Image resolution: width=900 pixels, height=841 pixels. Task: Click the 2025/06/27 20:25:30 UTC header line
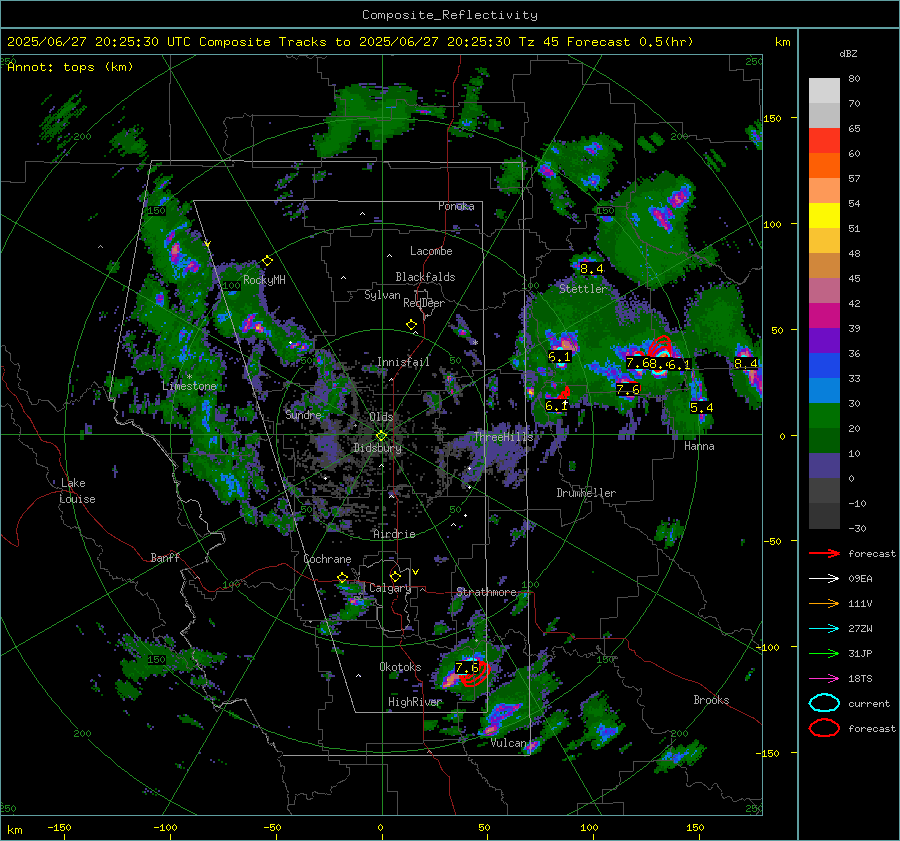(x=350, y=42)
